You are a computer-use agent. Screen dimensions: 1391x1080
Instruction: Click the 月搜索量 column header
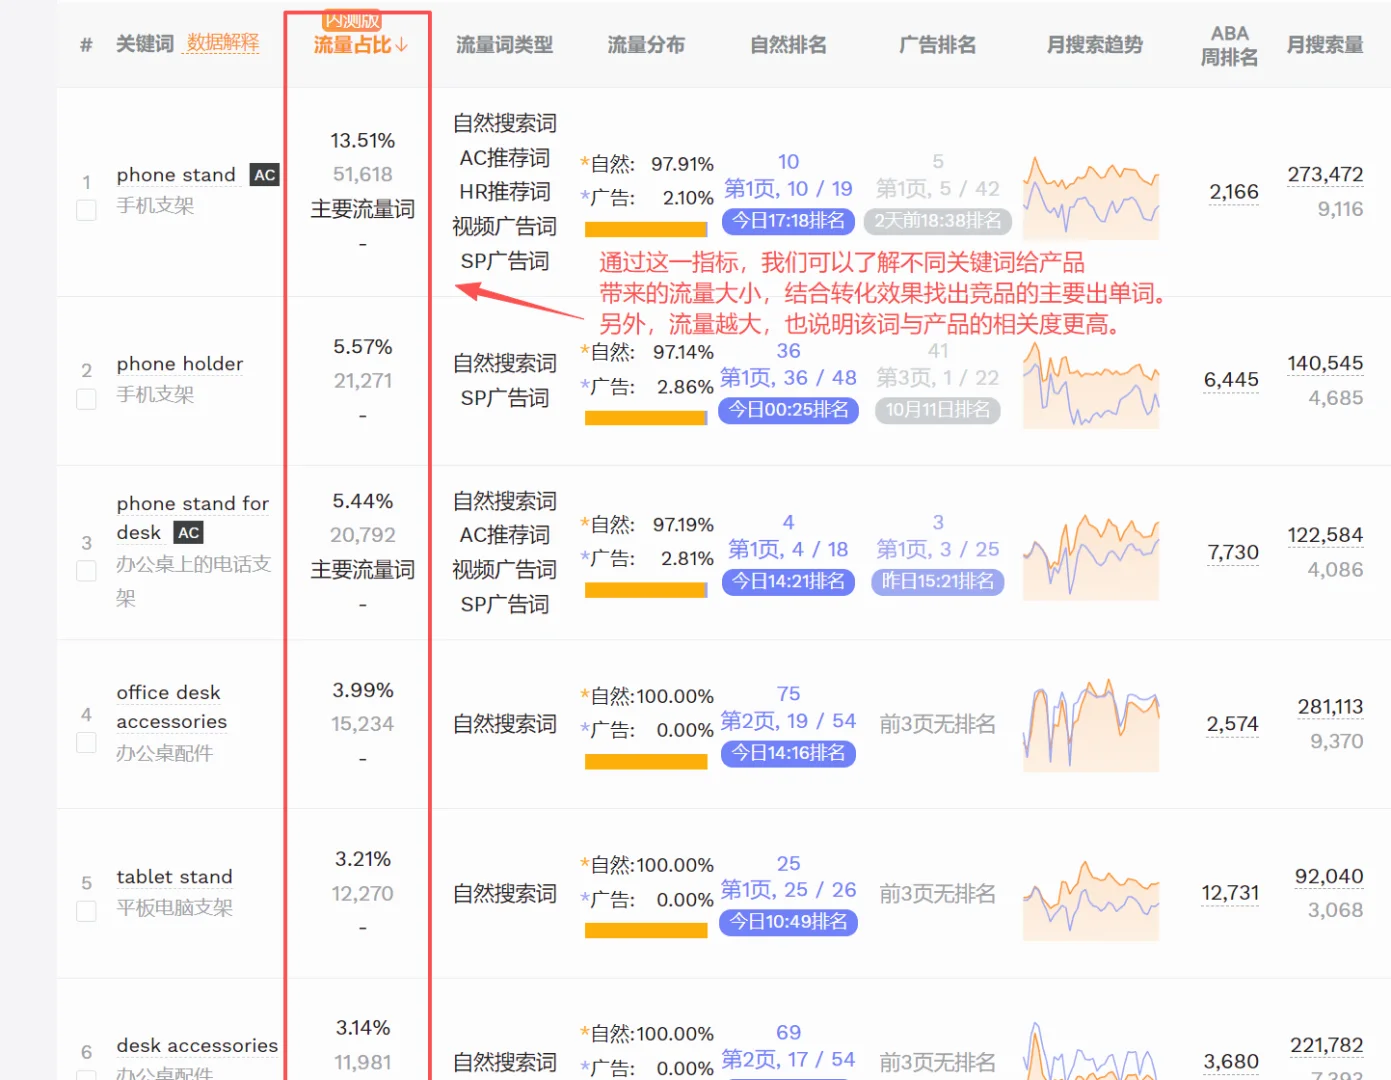pos(1325,45)
